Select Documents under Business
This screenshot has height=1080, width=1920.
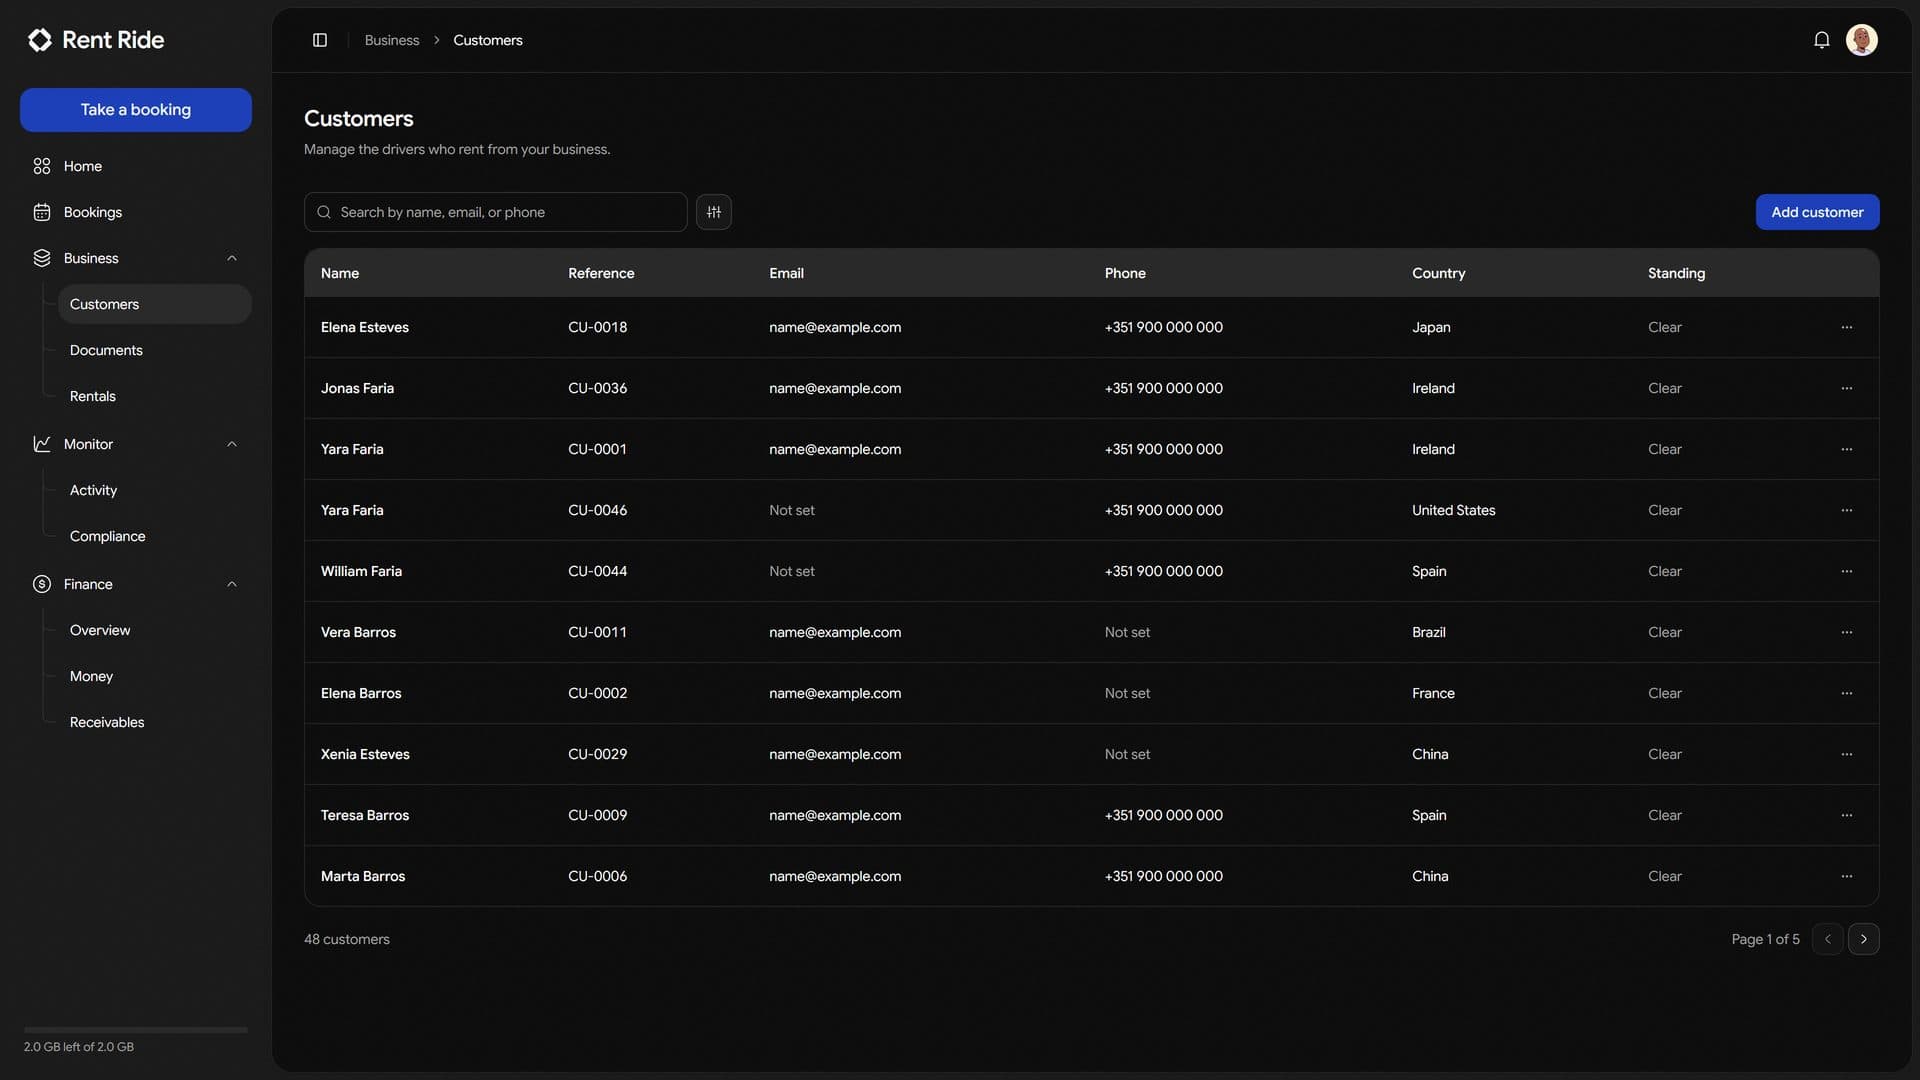coord(155,350)
